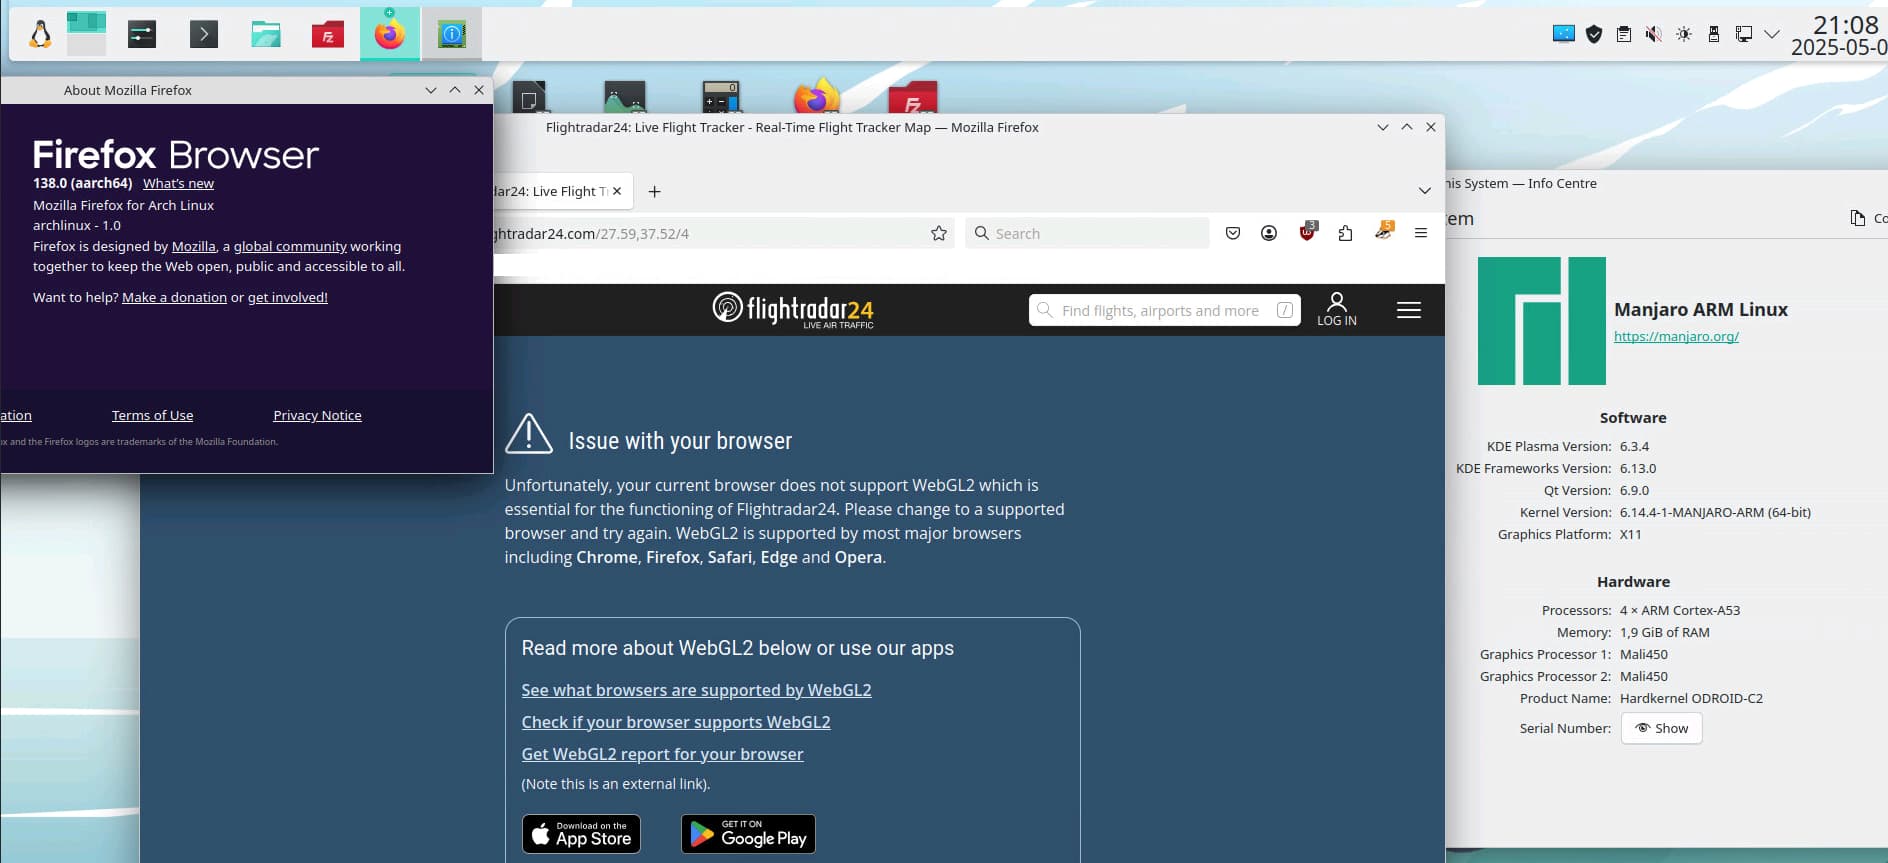This screenshot has height=863, width=1888.
Task: Open the calculator desktop icon
Action: coord(720,97)
